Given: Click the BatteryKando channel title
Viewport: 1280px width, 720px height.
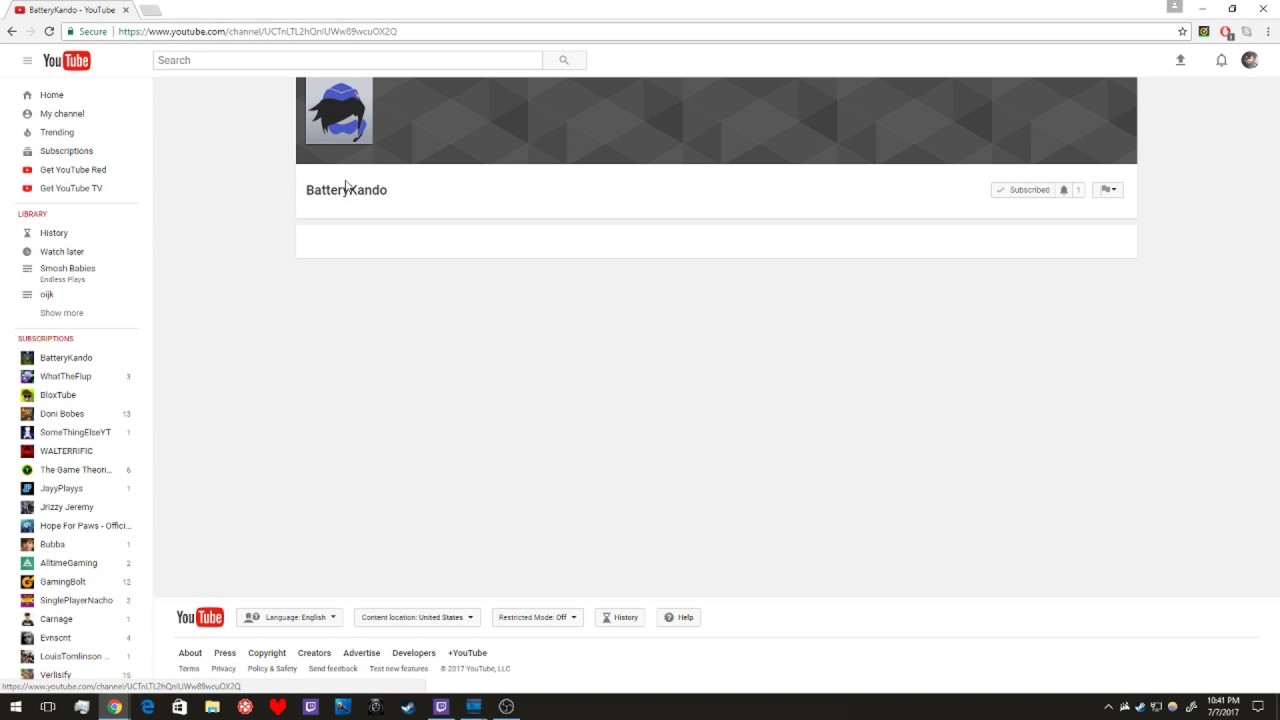Looking at the screenshot, I should (346, 190).
